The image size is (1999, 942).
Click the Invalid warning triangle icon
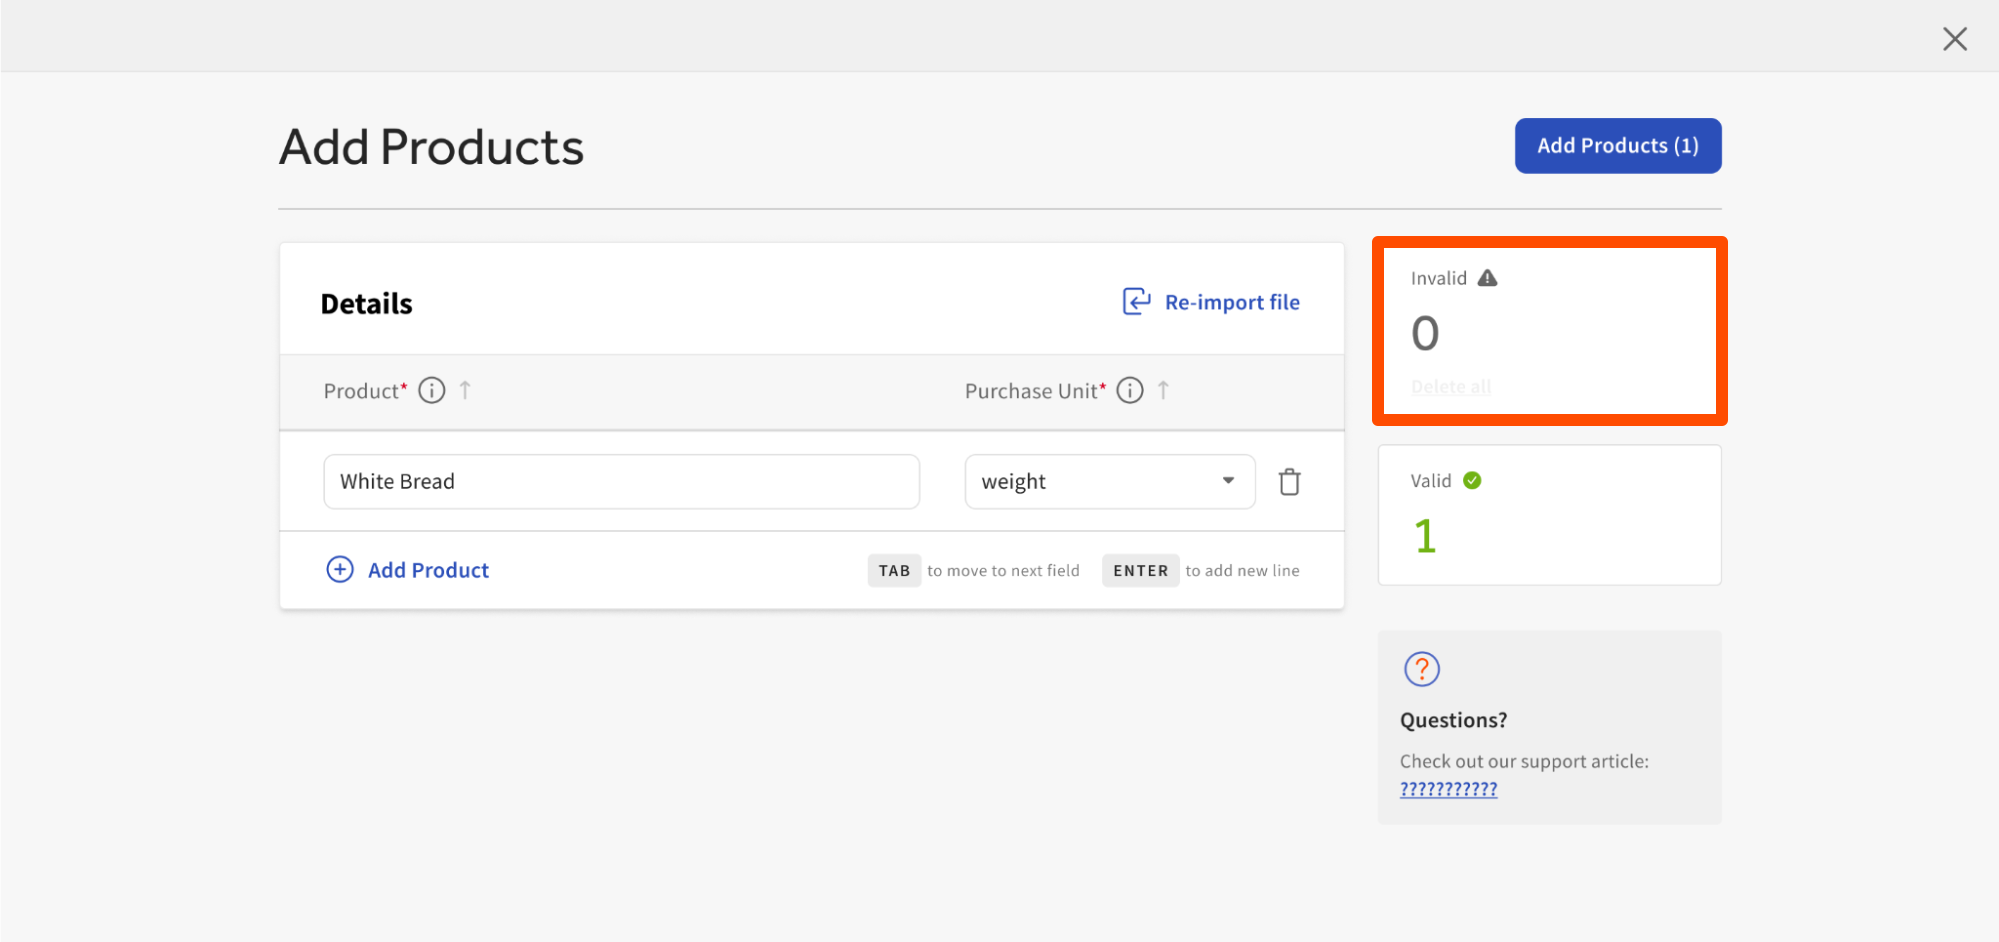coord(1489,278)
